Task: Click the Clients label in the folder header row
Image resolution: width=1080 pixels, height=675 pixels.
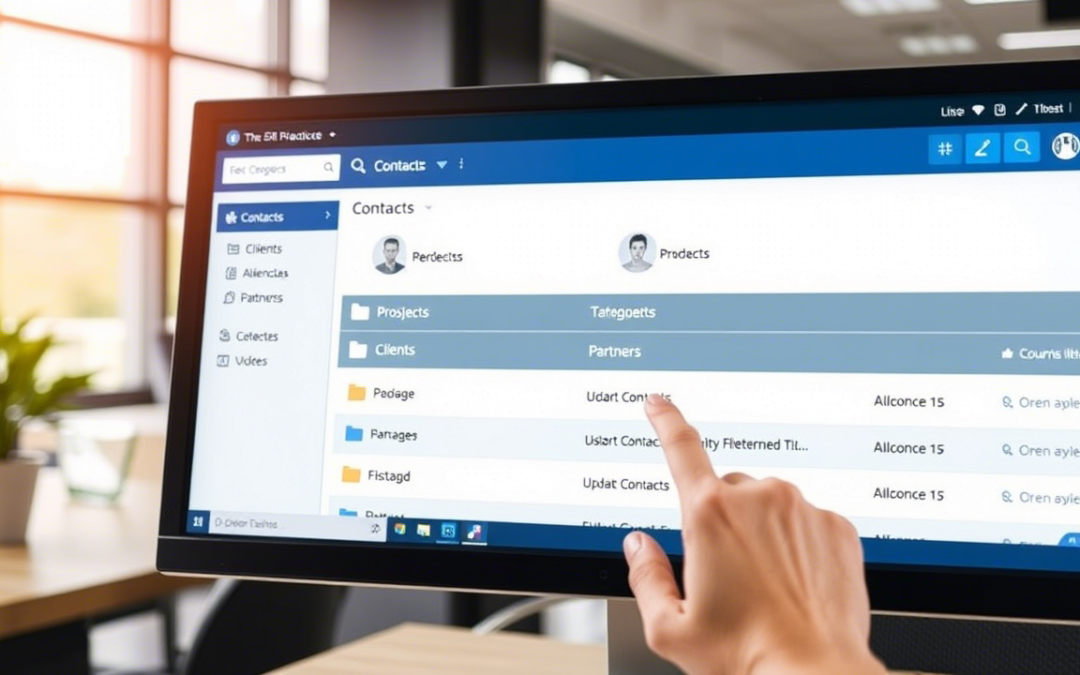Action: point(395,350)
